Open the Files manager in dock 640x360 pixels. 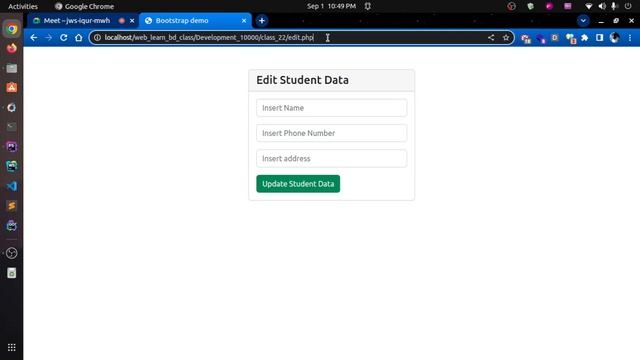11,68
